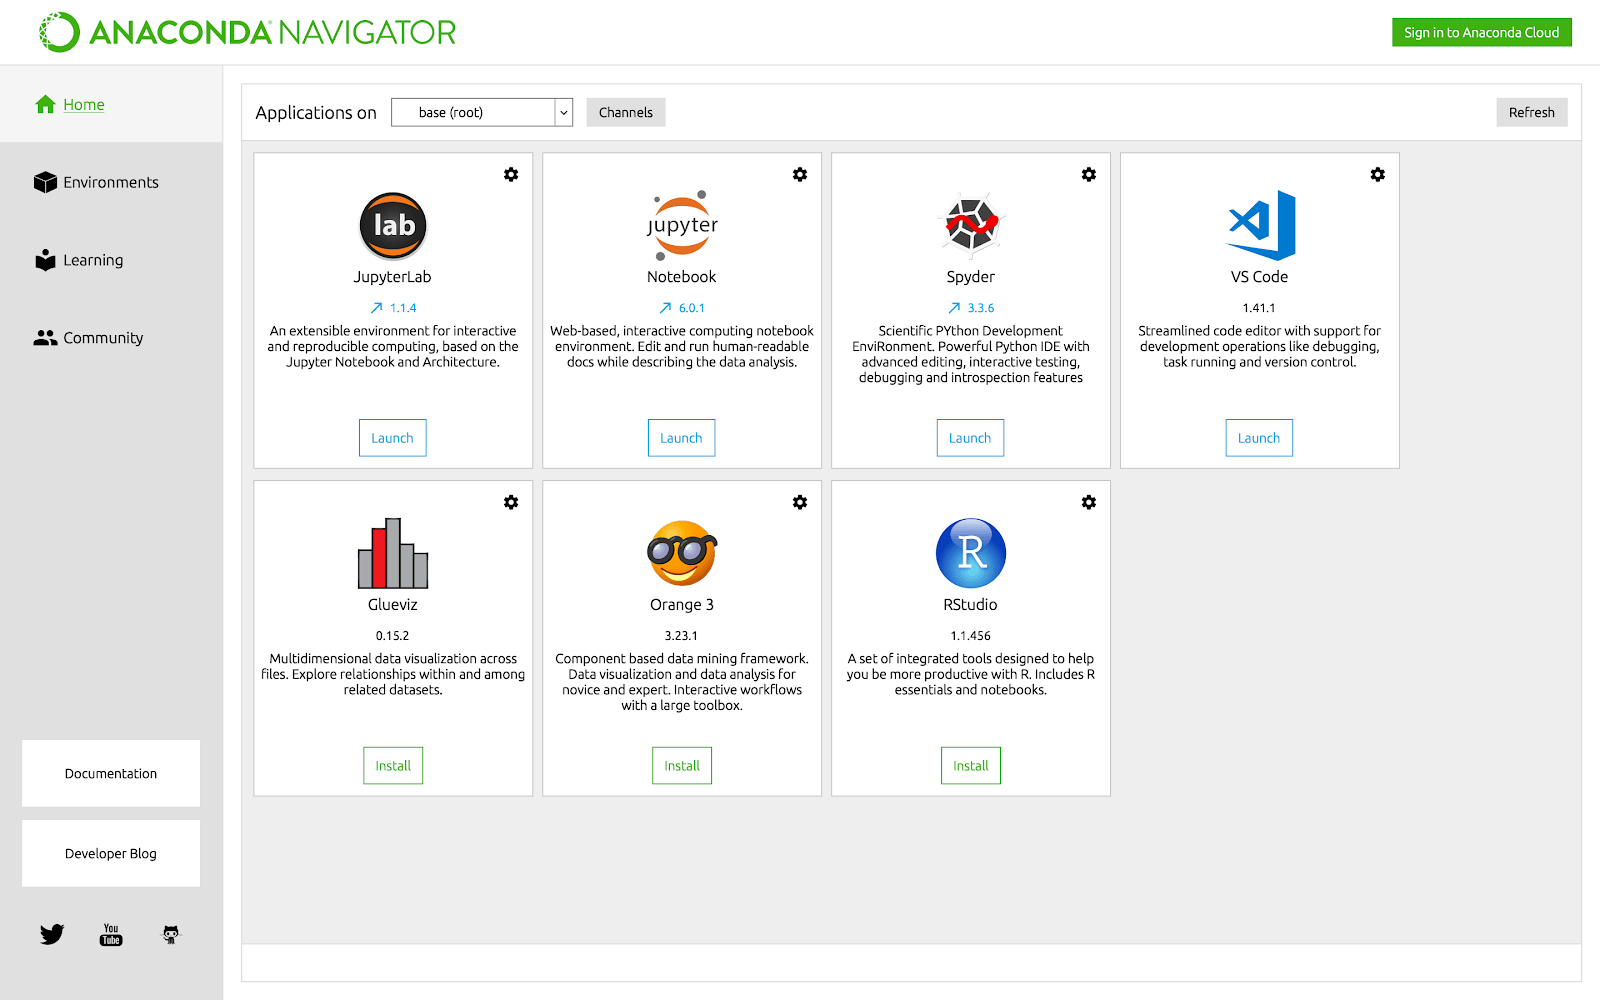Install Glueviz
The width and height of the screenshot is (1600, 1000).
[x=393, y=766]
